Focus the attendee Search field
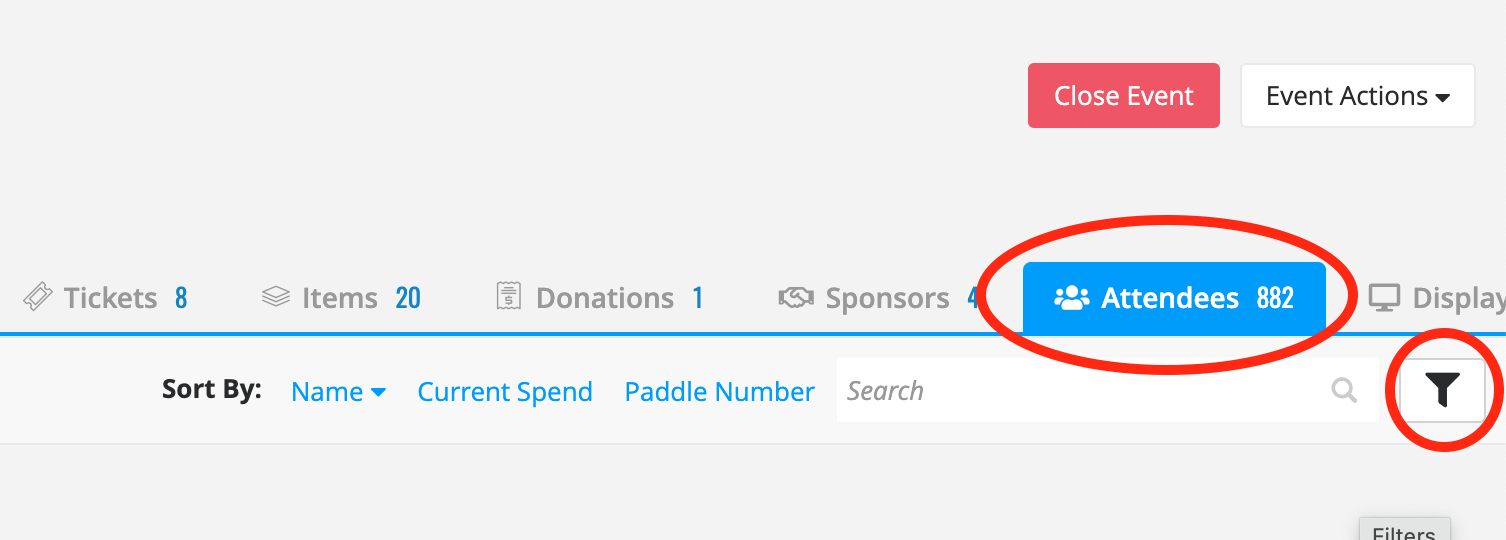Image resolution: width=1506 pixels, height=540 pixels. tap(1107, 390)
